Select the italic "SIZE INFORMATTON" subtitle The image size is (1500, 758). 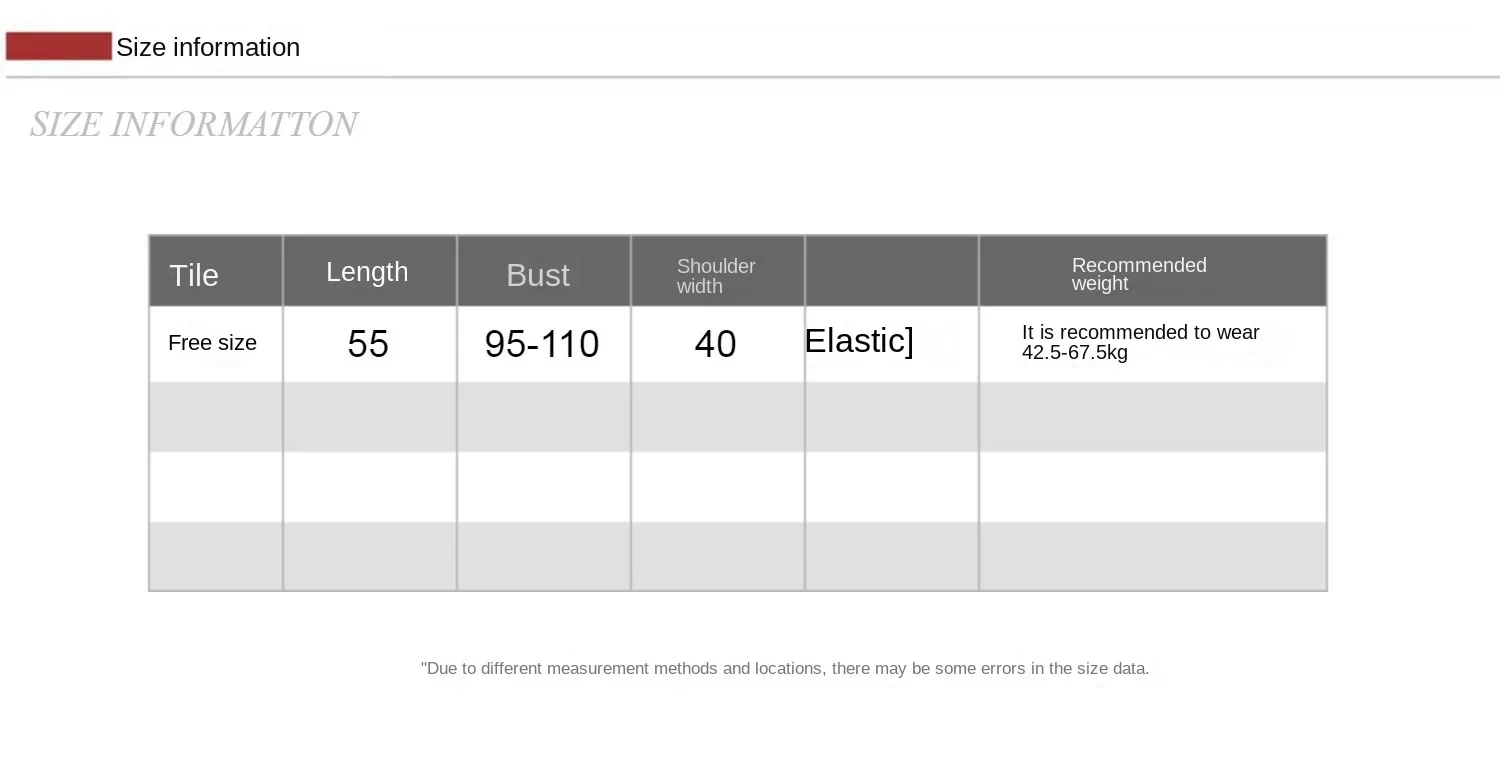194,124
